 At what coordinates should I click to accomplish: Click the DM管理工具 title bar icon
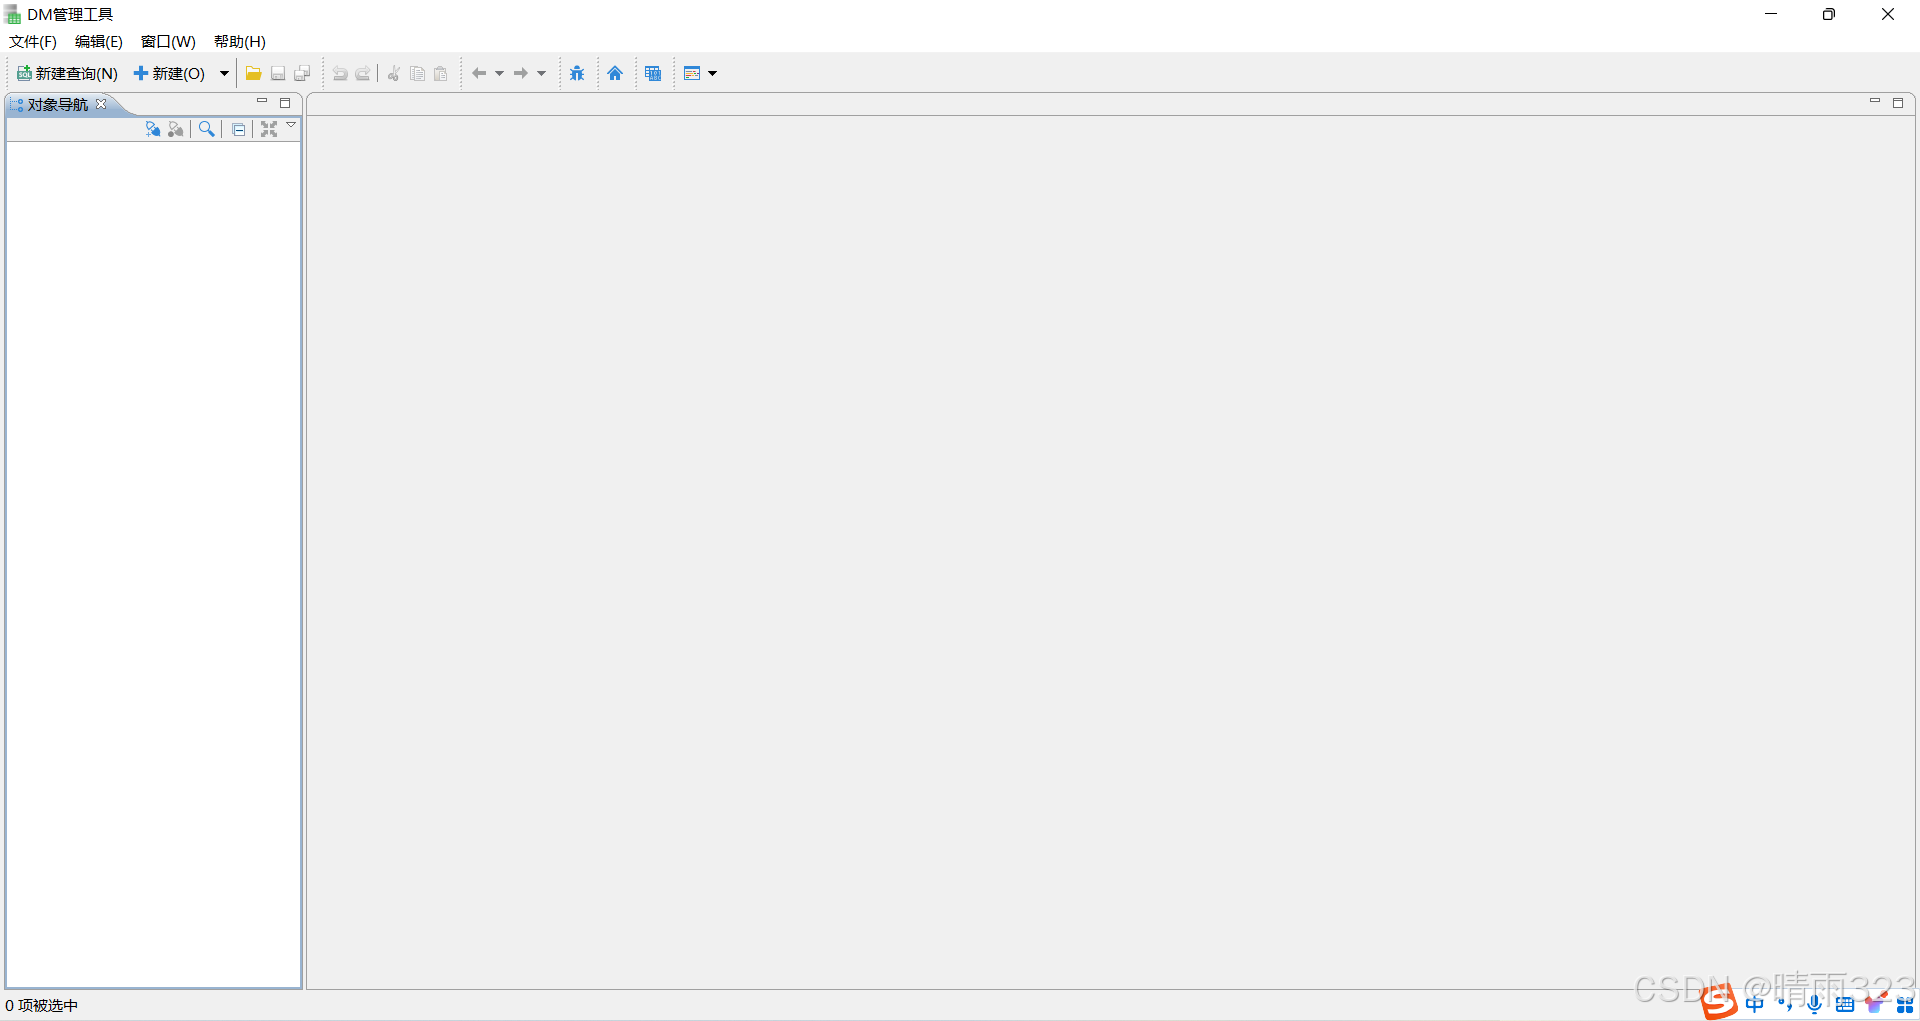[13, 15]
